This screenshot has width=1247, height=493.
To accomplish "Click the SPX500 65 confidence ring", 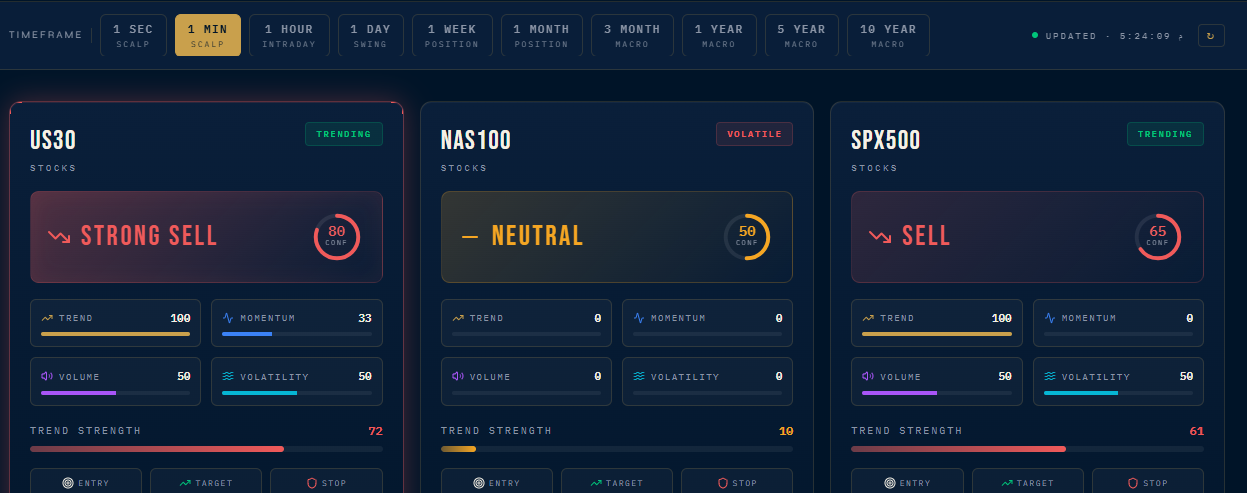I will [x=1157, y=237].
